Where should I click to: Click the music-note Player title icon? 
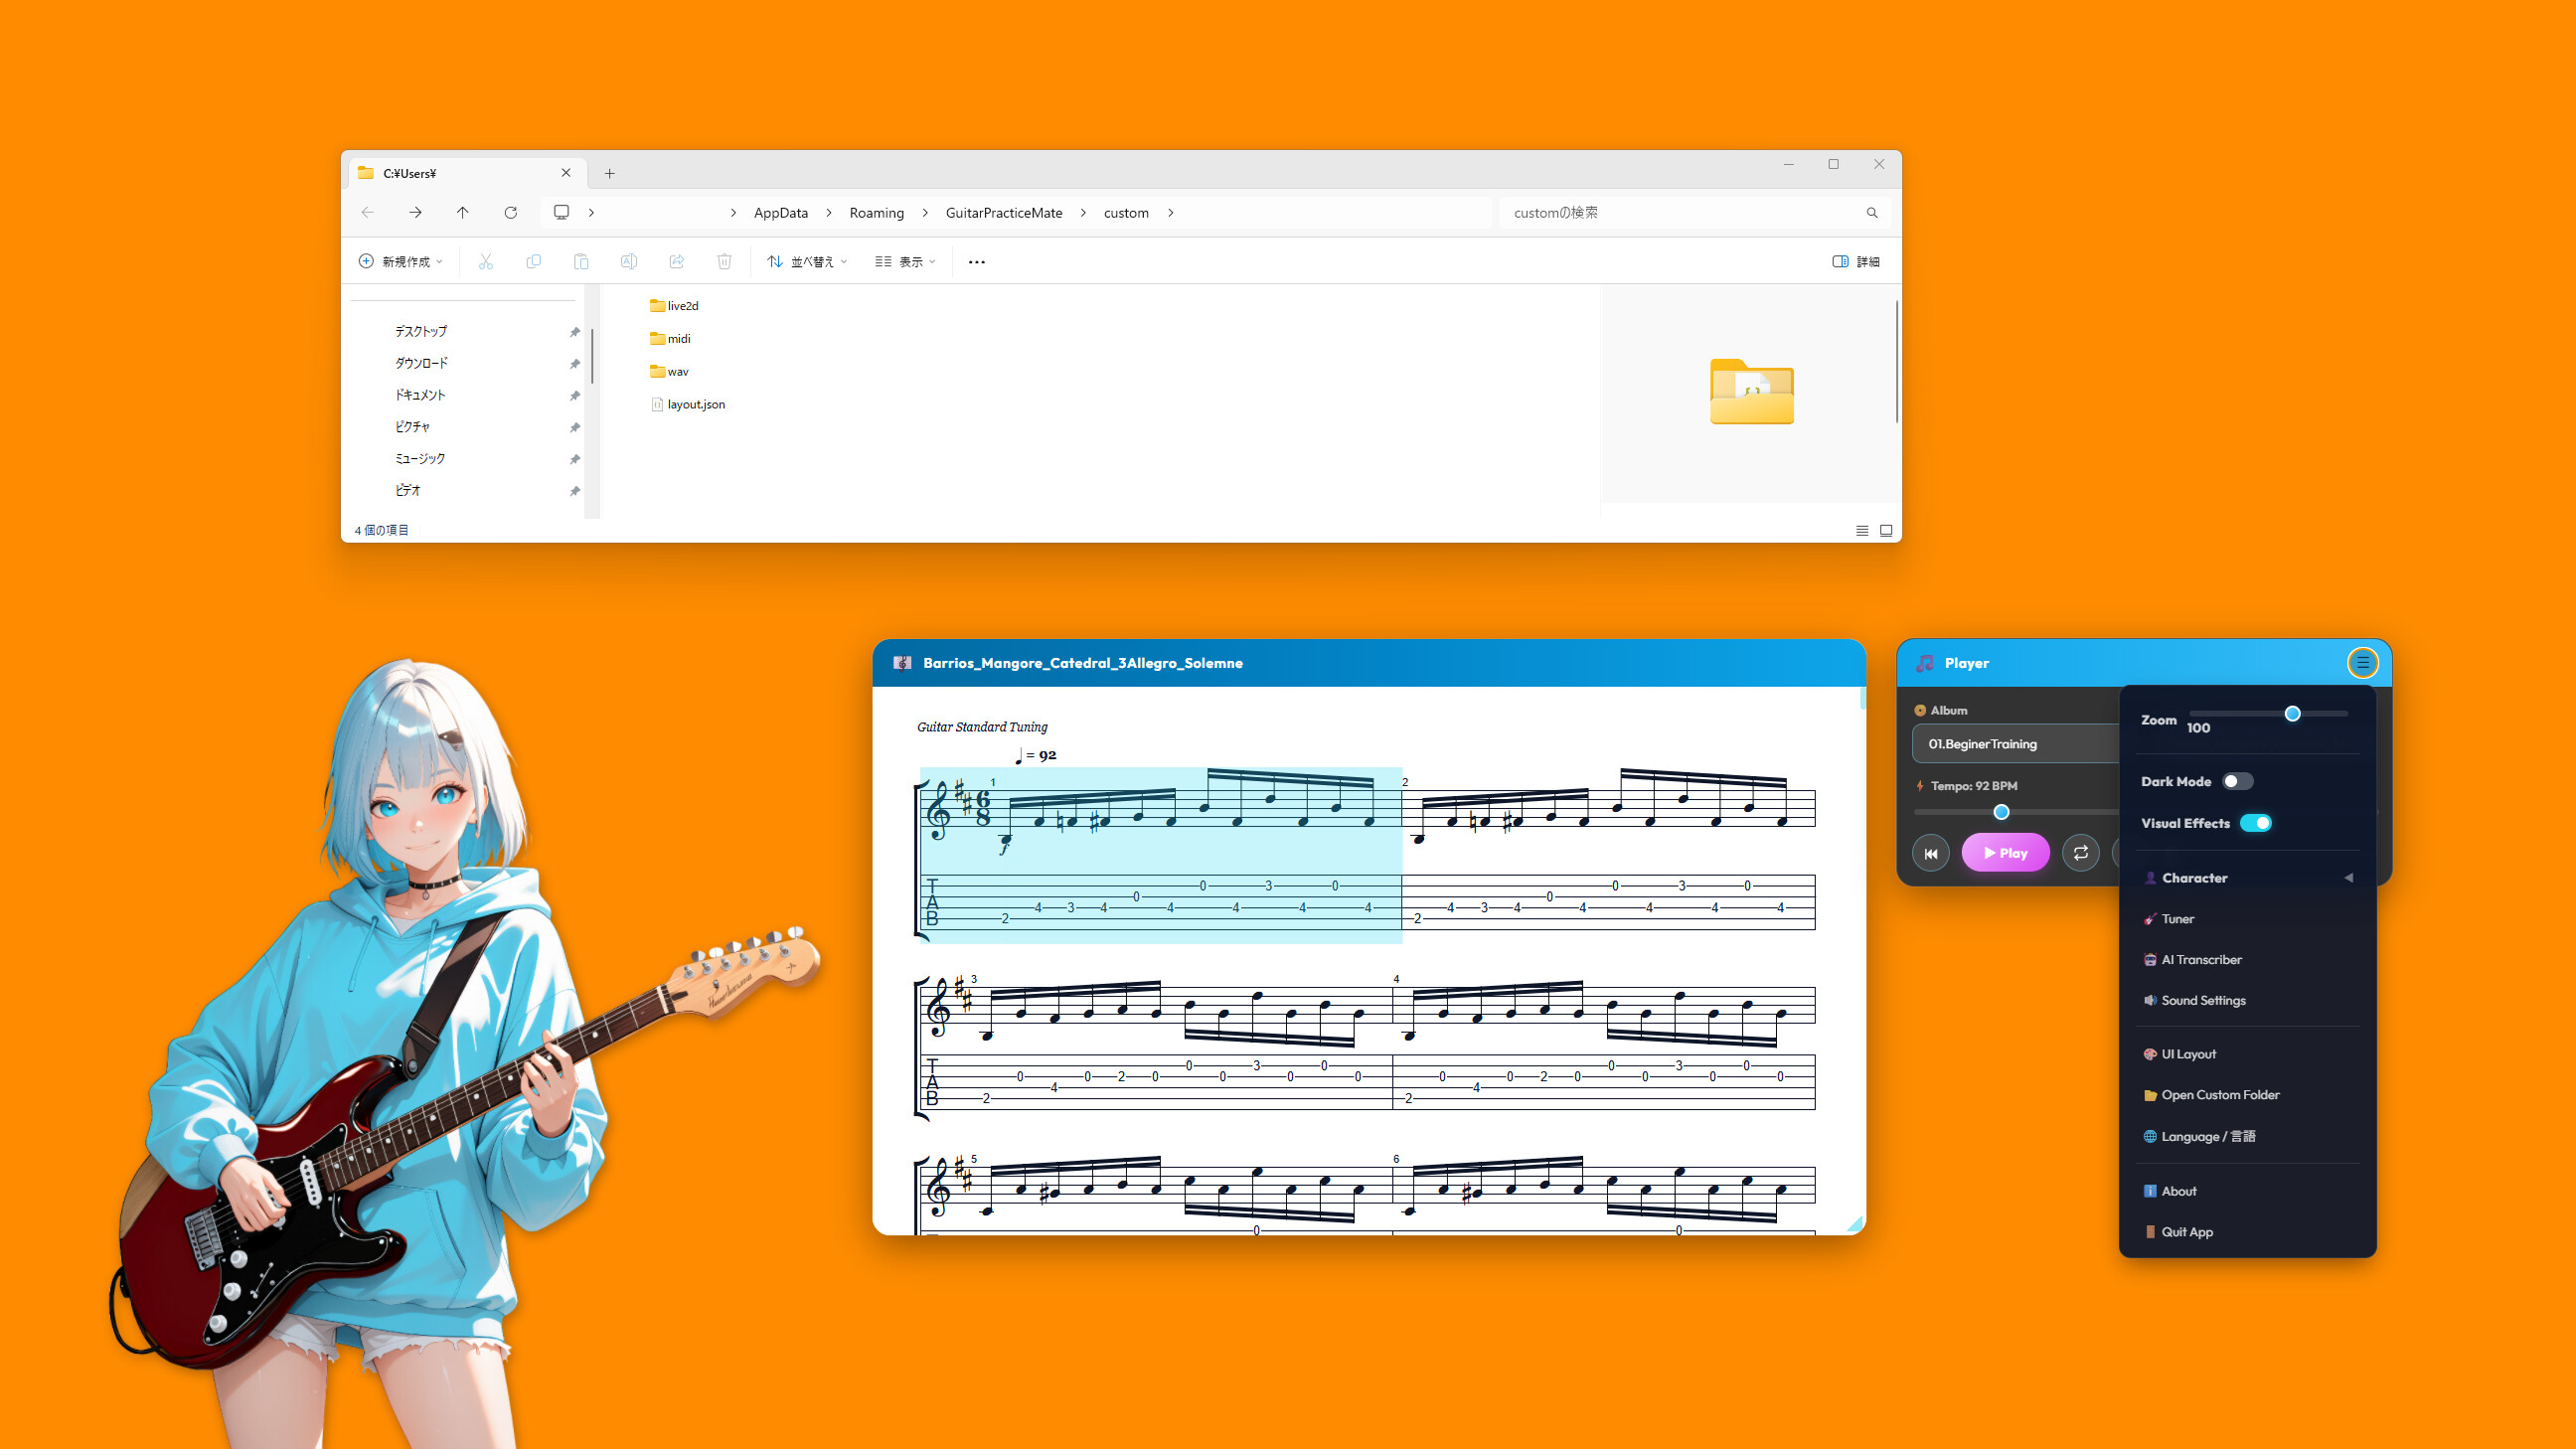(x=1924, y=663)
